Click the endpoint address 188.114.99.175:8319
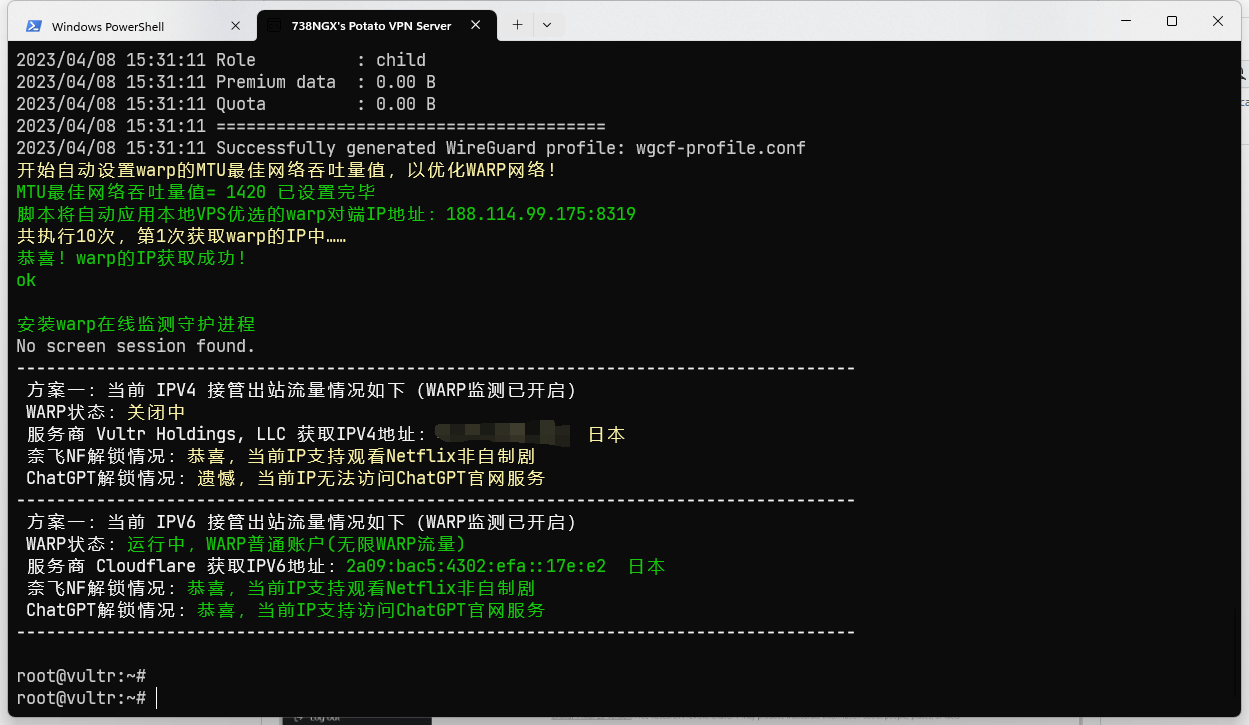 pos(541,214)
